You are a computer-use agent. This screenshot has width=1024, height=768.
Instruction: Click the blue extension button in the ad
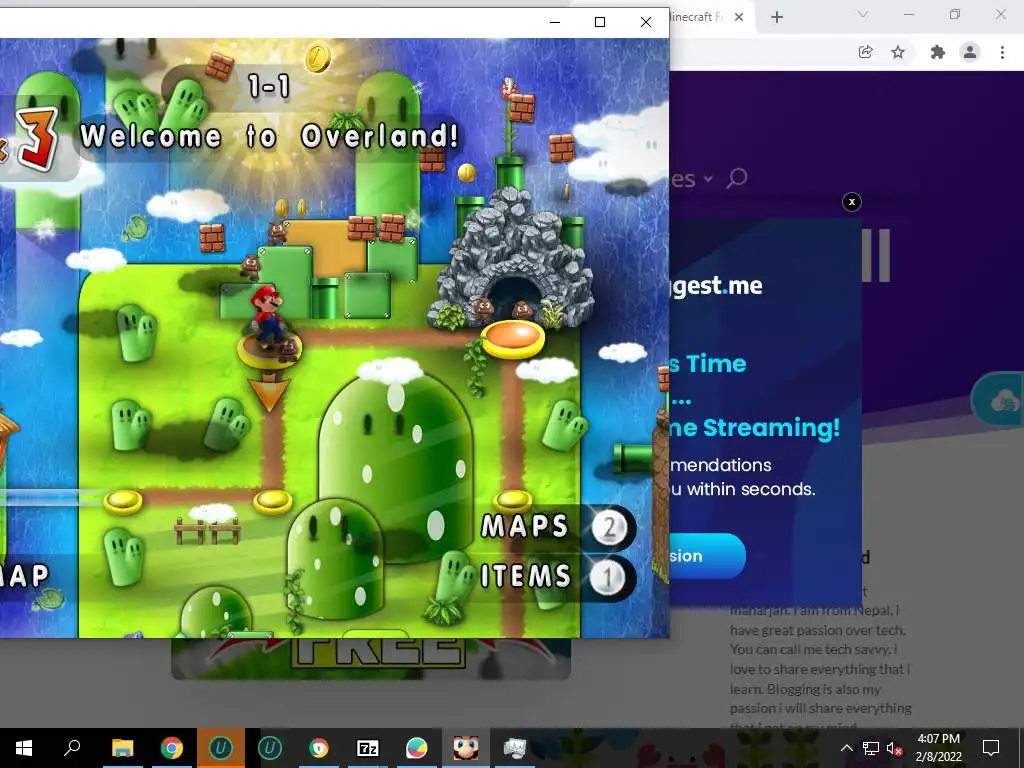(x=707, y=556)
